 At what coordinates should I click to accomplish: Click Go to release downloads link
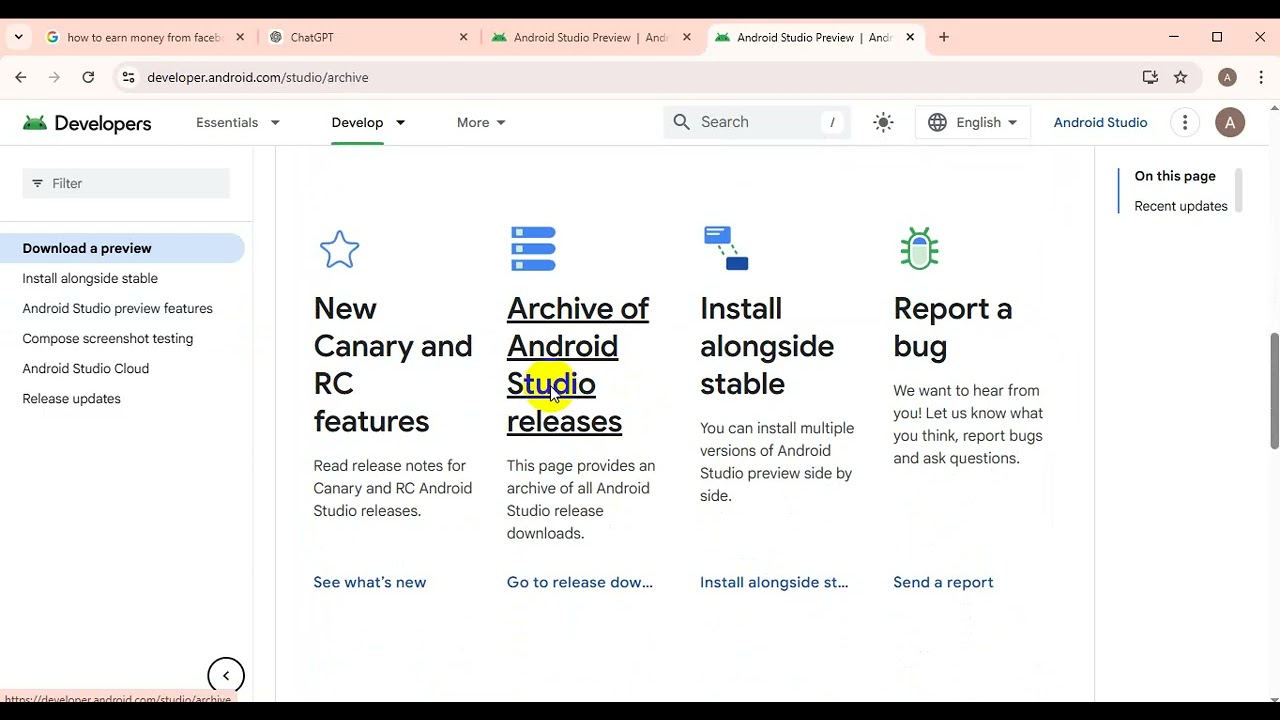coord(580,582)
